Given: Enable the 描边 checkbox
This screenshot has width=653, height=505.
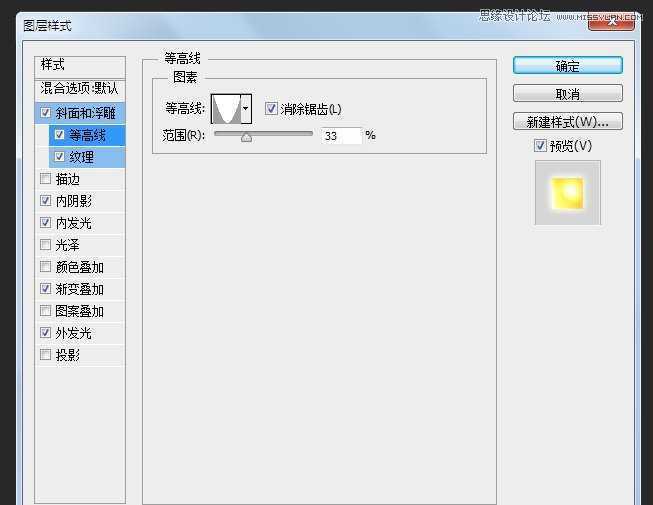Looking at the screenshot, I should point(45,179).
